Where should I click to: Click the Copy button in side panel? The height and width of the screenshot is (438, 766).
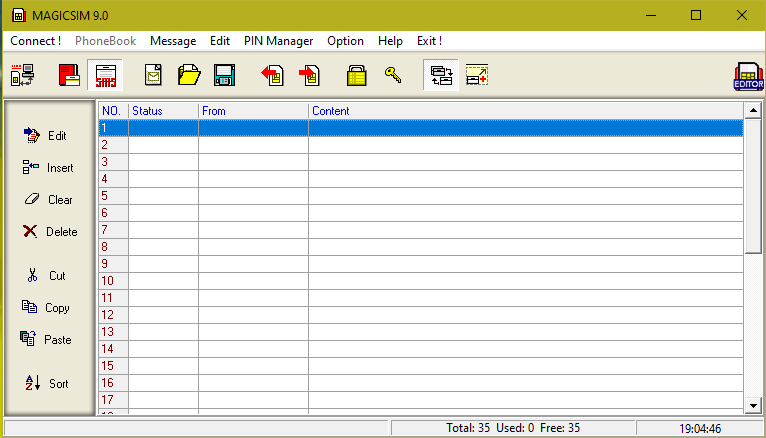pos(45,308)
